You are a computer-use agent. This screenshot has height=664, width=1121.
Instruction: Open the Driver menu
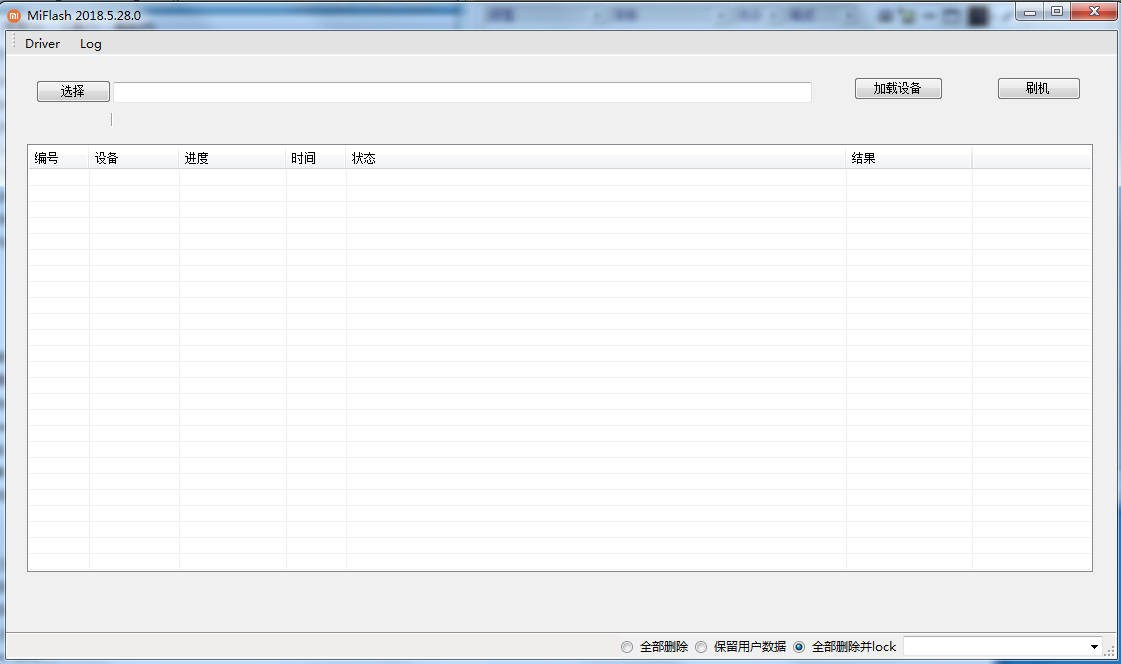tap(42, 44)
